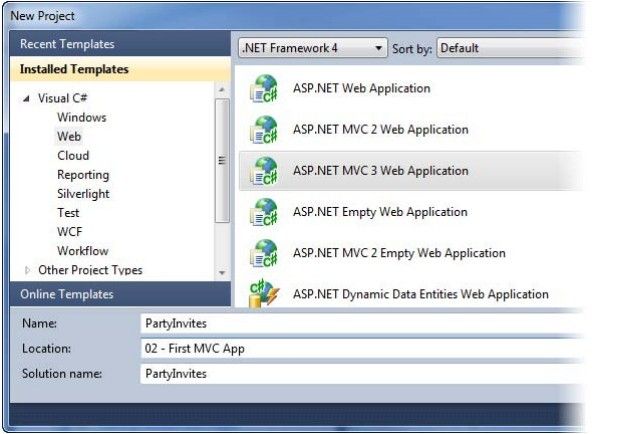Screen dimensions: 617x434
Task: Open the Sort by Default dropdown
Action: tap(510, 48)
